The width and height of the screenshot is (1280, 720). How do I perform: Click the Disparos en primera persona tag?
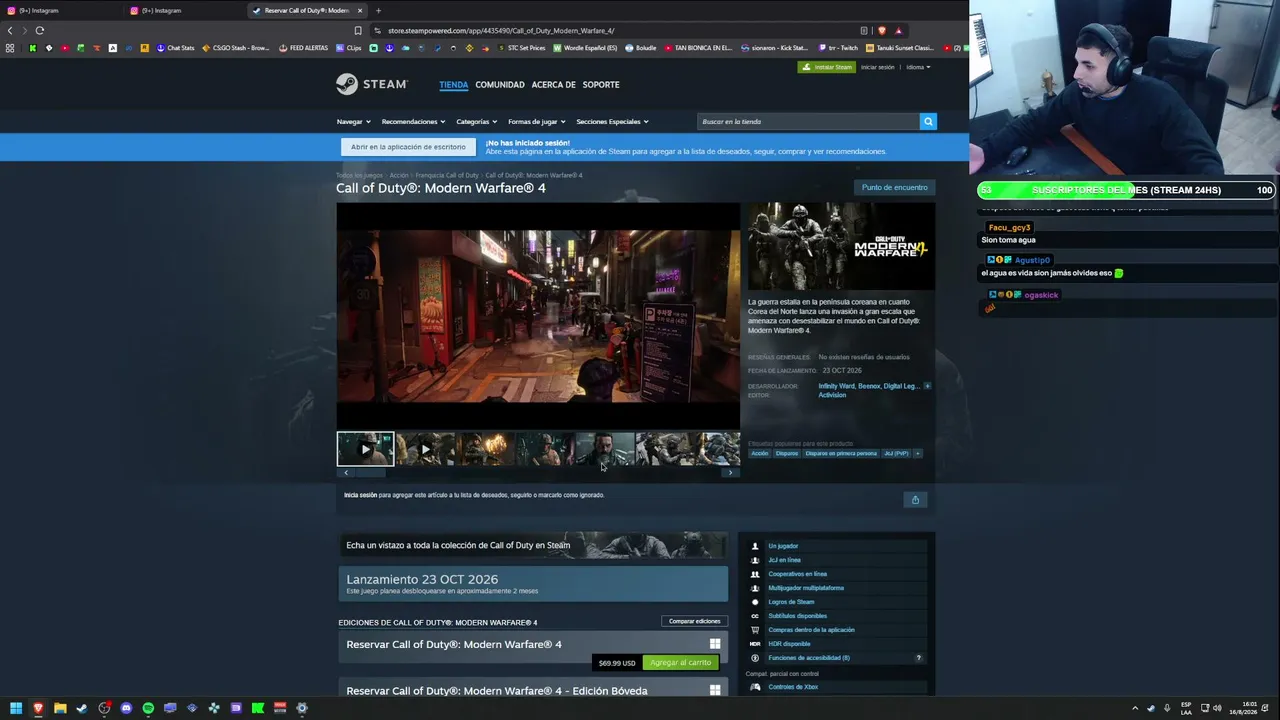841,453
